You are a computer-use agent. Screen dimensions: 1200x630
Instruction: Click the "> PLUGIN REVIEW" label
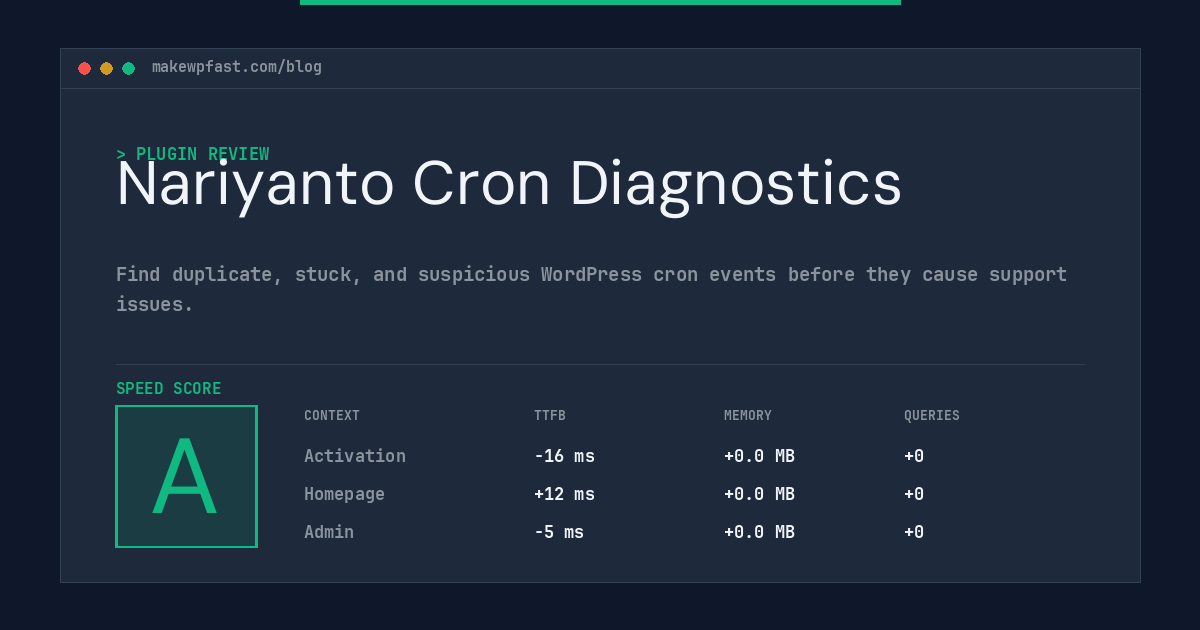tap(192, 154)
